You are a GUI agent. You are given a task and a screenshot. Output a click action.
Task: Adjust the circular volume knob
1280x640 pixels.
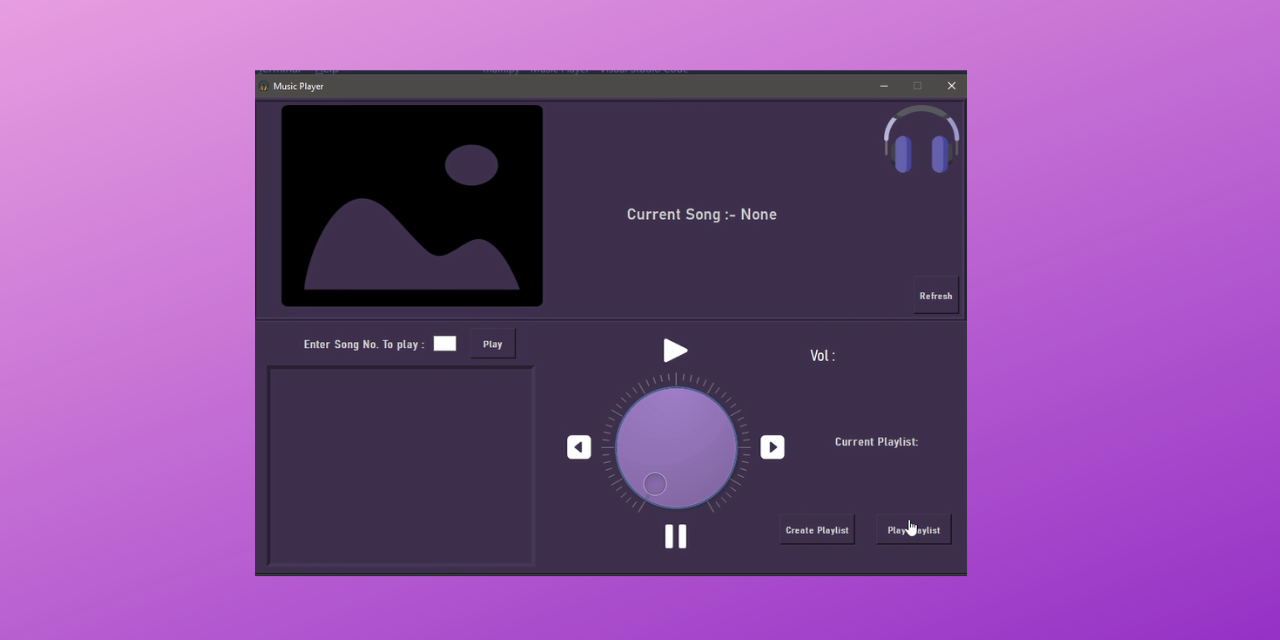[x=675, y=447]
